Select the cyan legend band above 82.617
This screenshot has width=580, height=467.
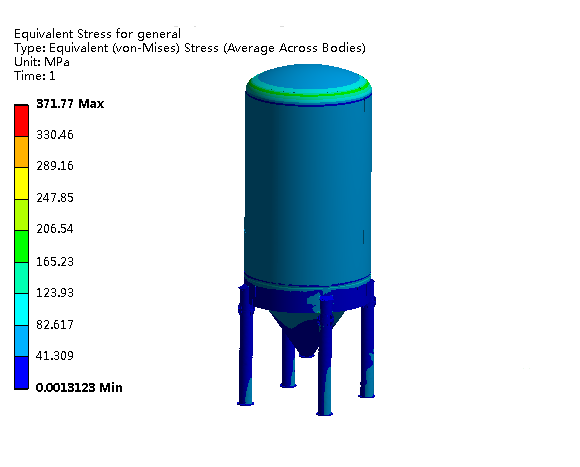coord(21,309)
